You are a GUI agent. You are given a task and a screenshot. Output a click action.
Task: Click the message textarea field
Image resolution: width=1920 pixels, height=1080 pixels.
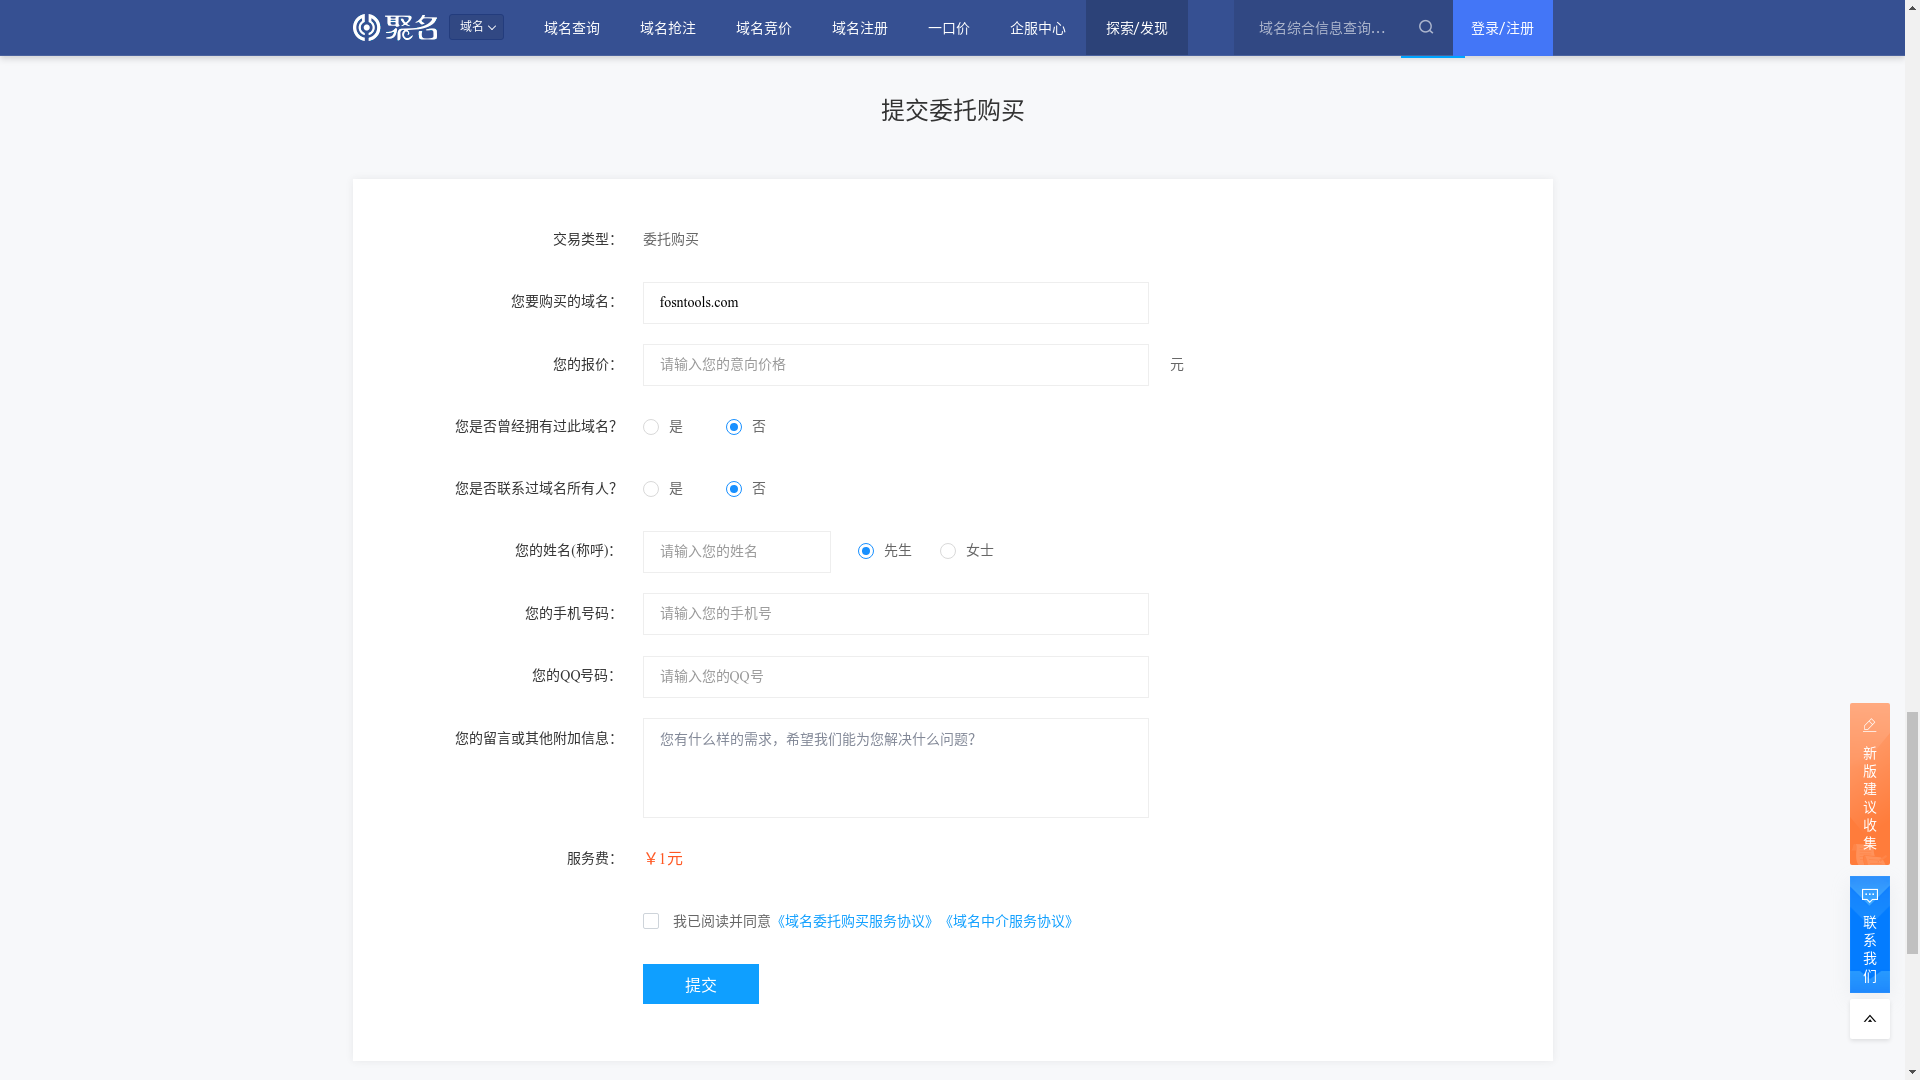(x=895, y=768)
